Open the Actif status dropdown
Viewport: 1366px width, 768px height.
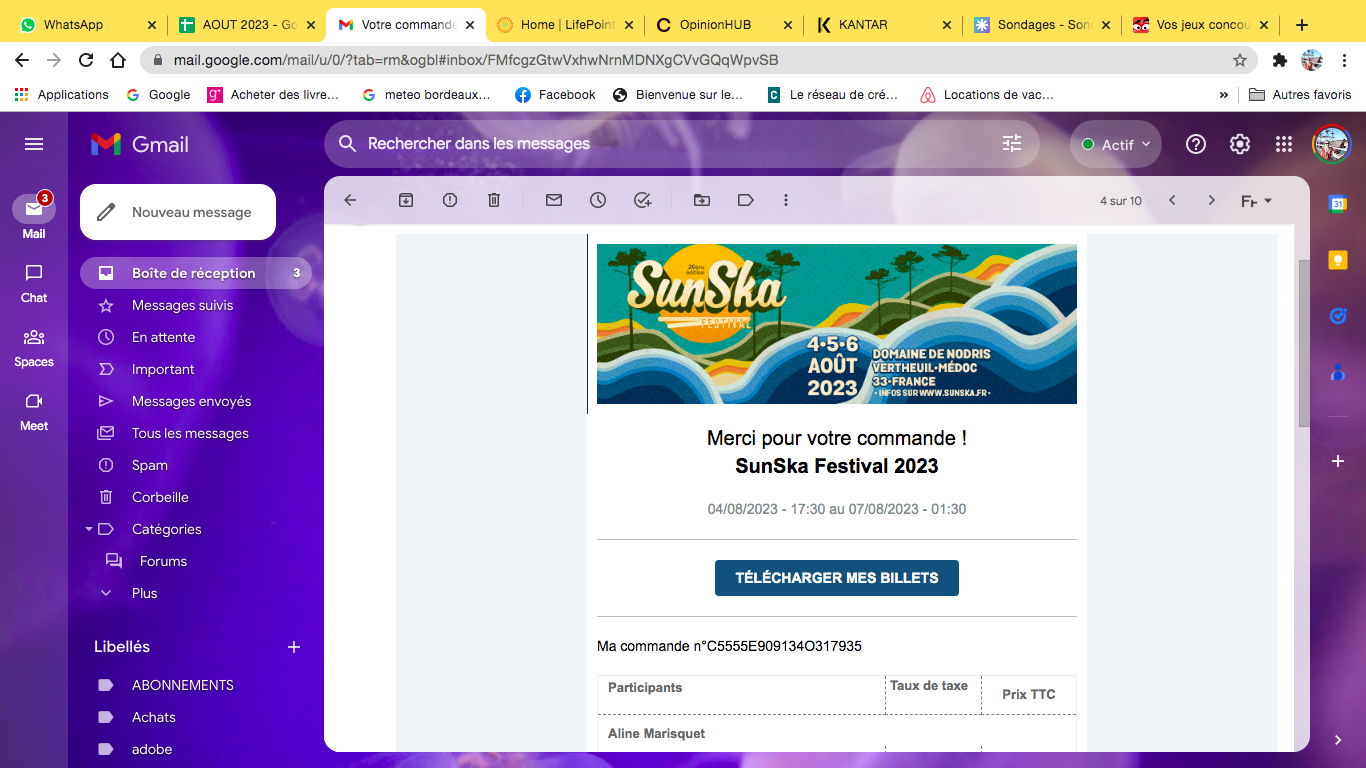1116,144
